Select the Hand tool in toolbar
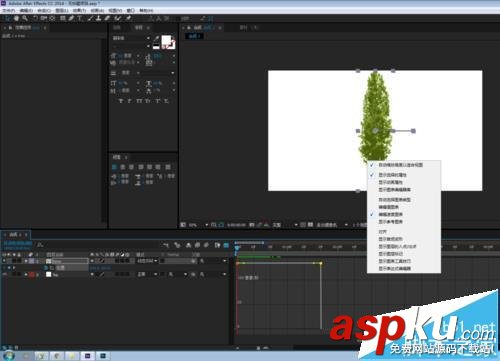Viewport: 500px width, 361px height. click(16, 18)
